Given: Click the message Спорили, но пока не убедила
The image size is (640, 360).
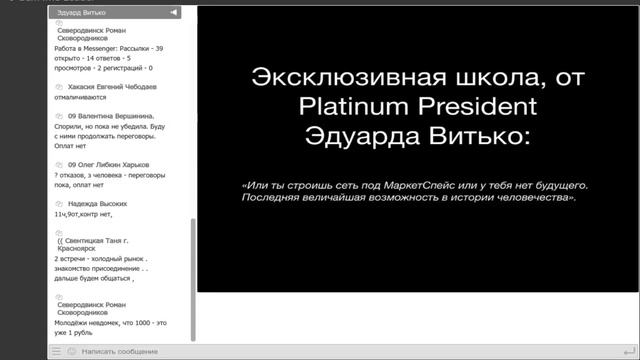Looking at the screenshot, I should (x=110, y=136).
